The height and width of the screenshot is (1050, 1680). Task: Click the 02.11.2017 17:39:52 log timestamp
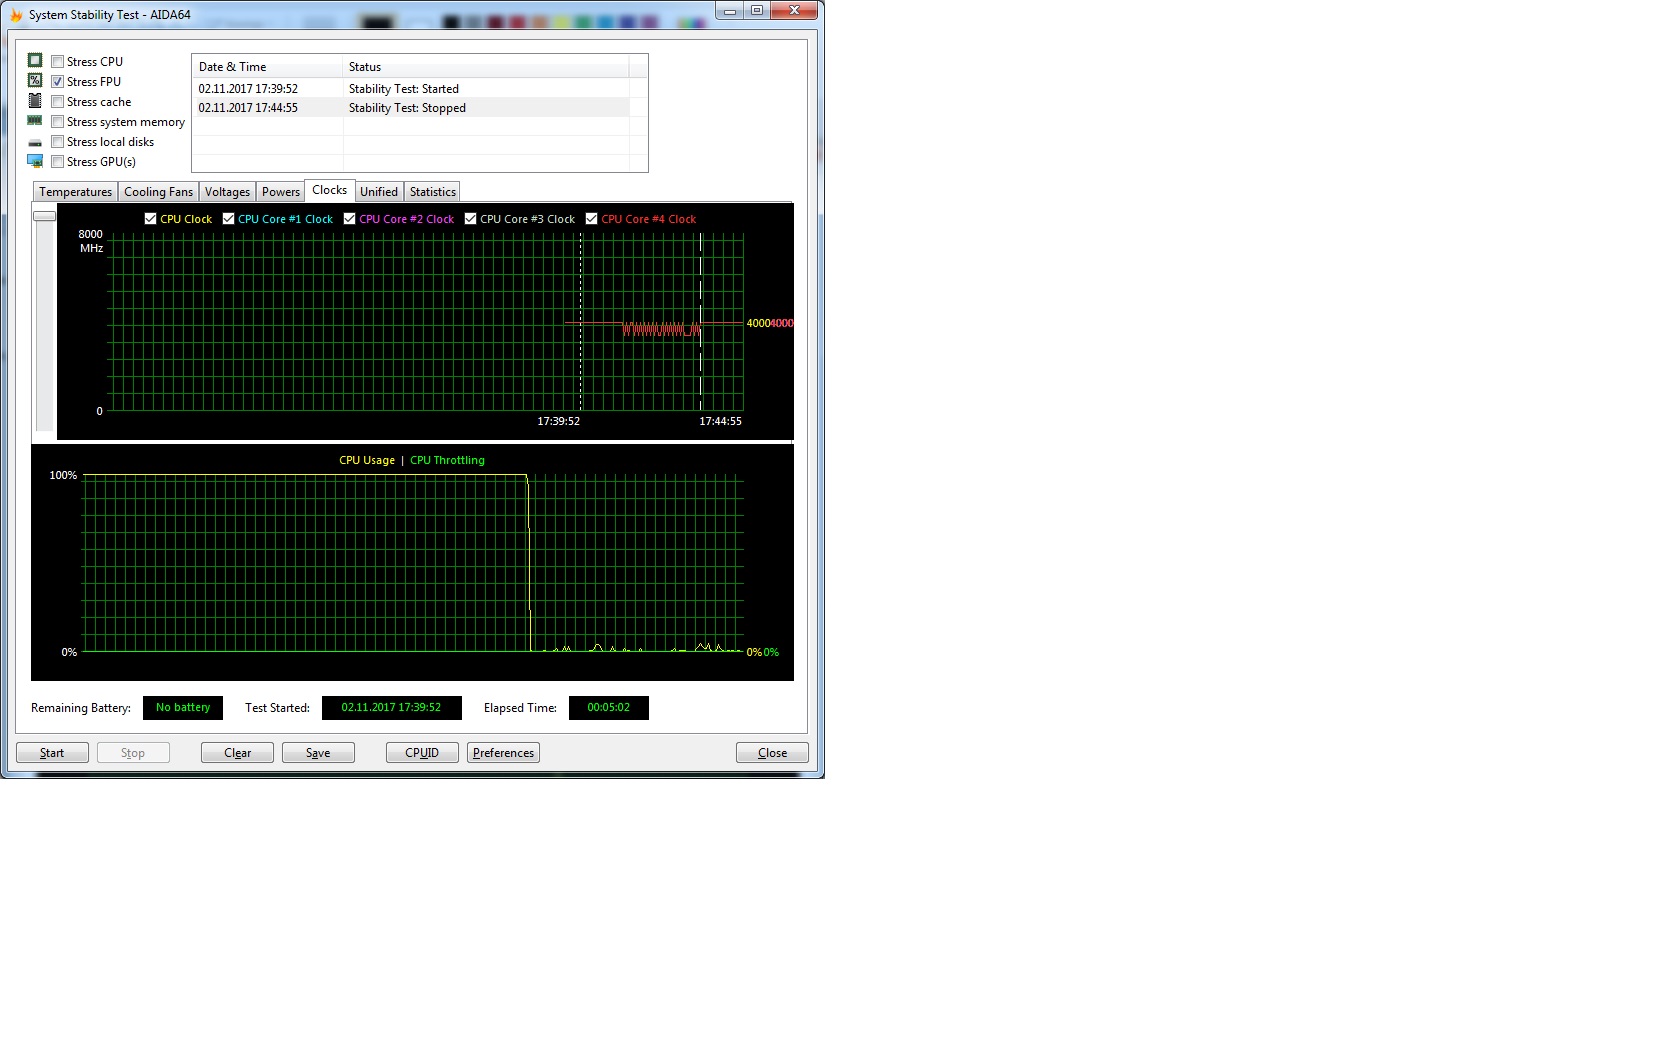click(x=248, y=89)
